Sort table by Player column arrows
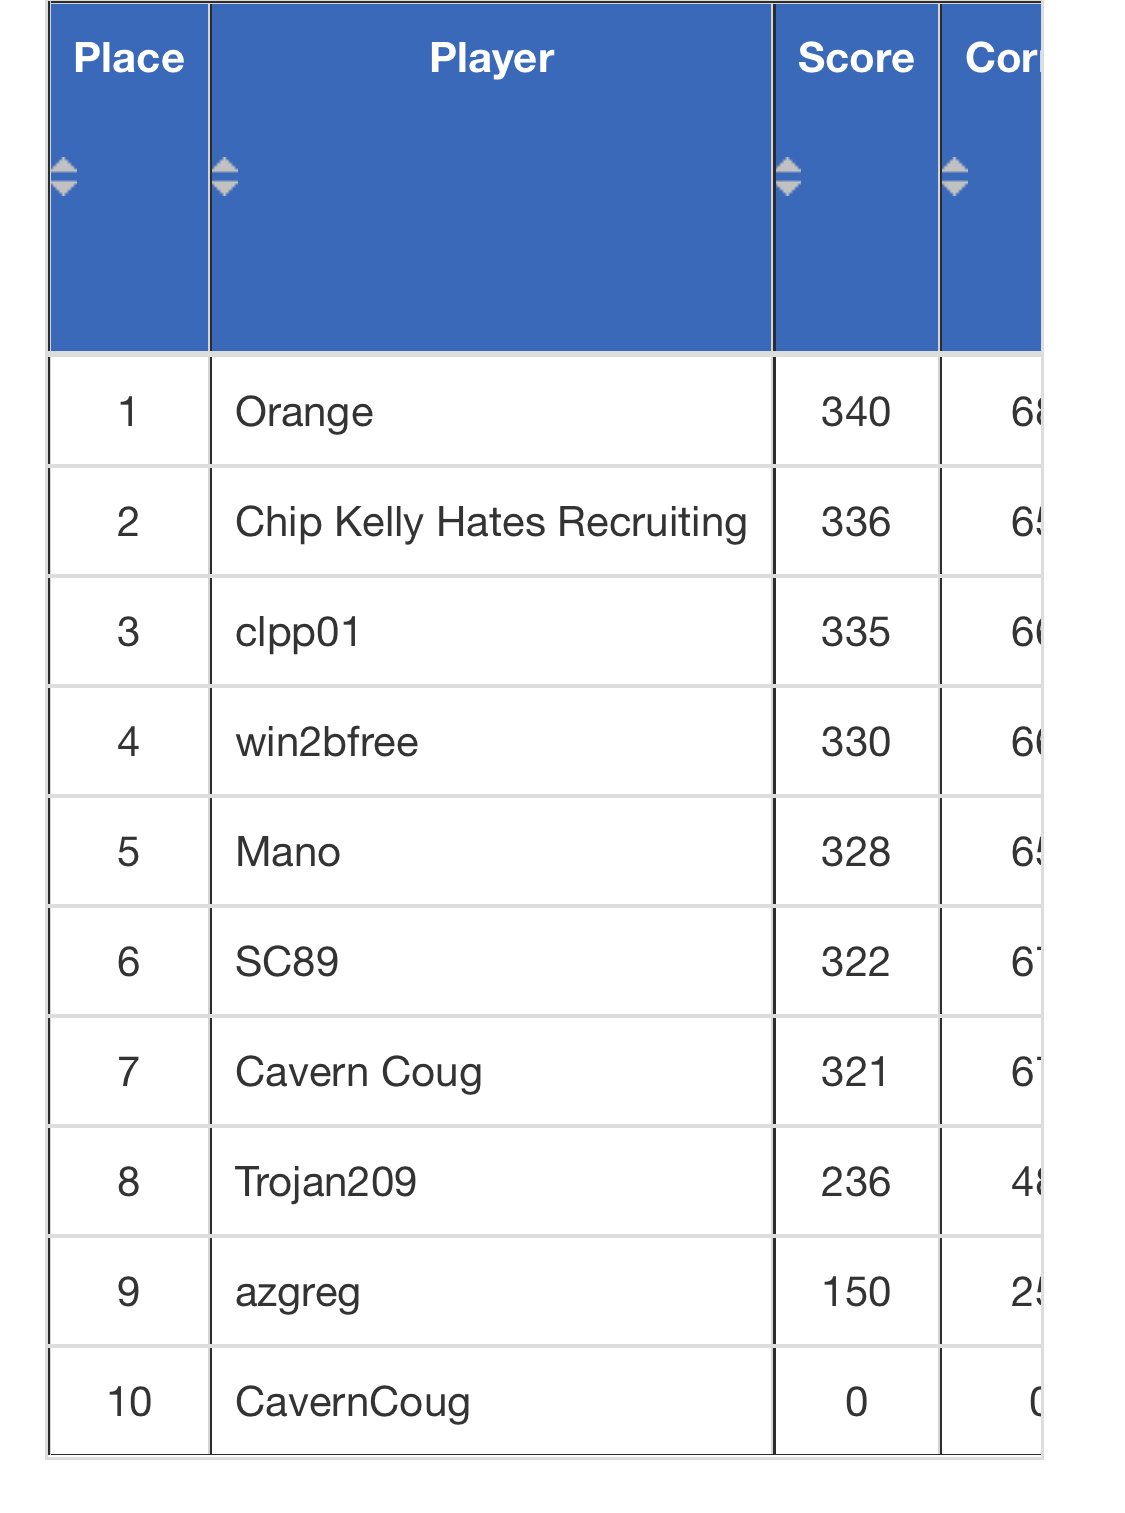This screenshot has width=1125, height=1513. pos(225,177)
